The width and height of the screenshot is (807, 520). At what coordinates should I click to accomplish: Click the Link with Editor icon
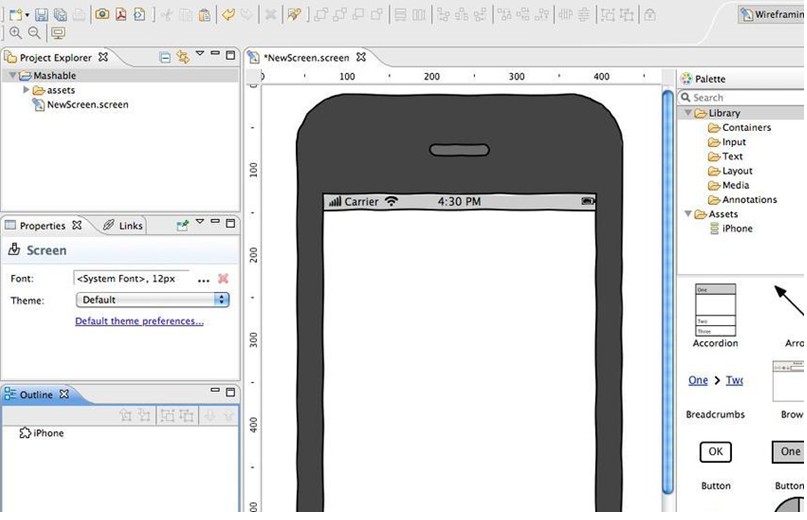coord(182,57)
